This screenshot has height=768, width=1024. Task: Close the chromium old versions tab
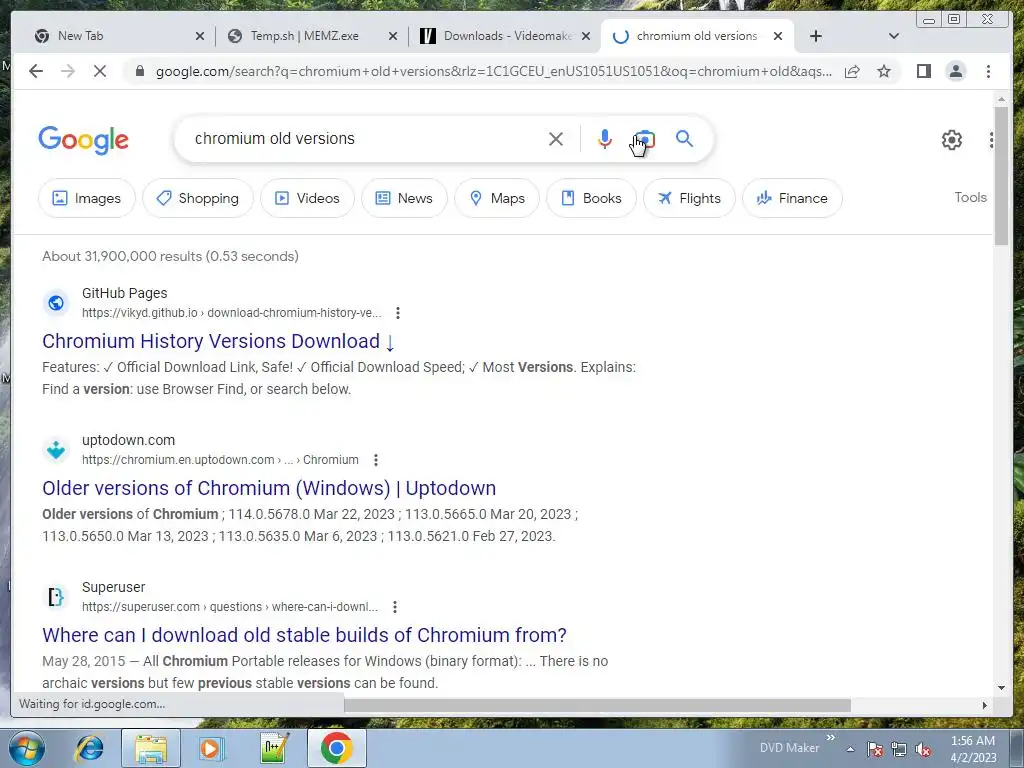[778, 36]
